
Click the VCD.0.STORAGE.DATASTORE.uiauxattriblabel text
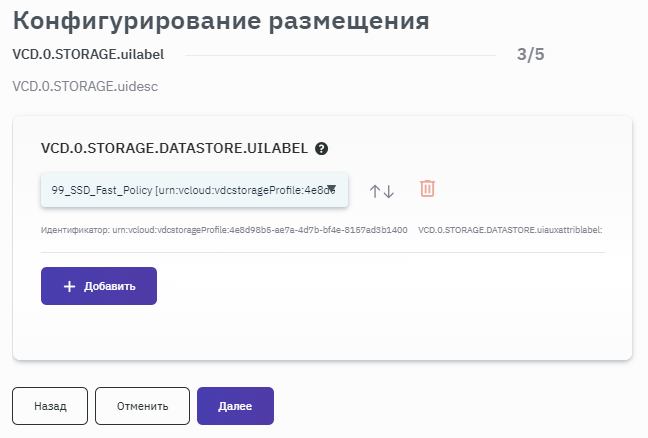[x=510, y=230]
